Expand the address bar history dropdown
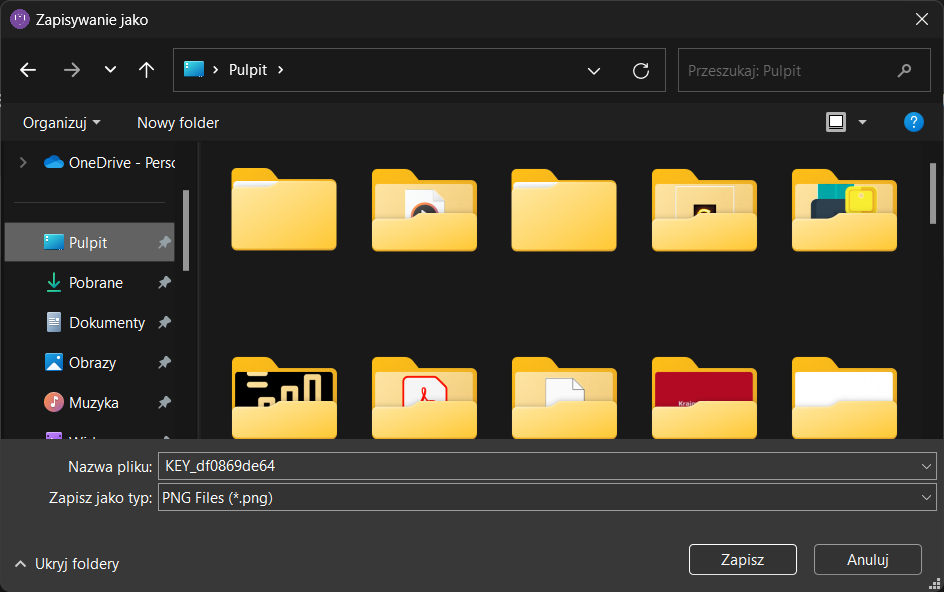944x592 pixels. pyautogui.click(x=594, y=70)
